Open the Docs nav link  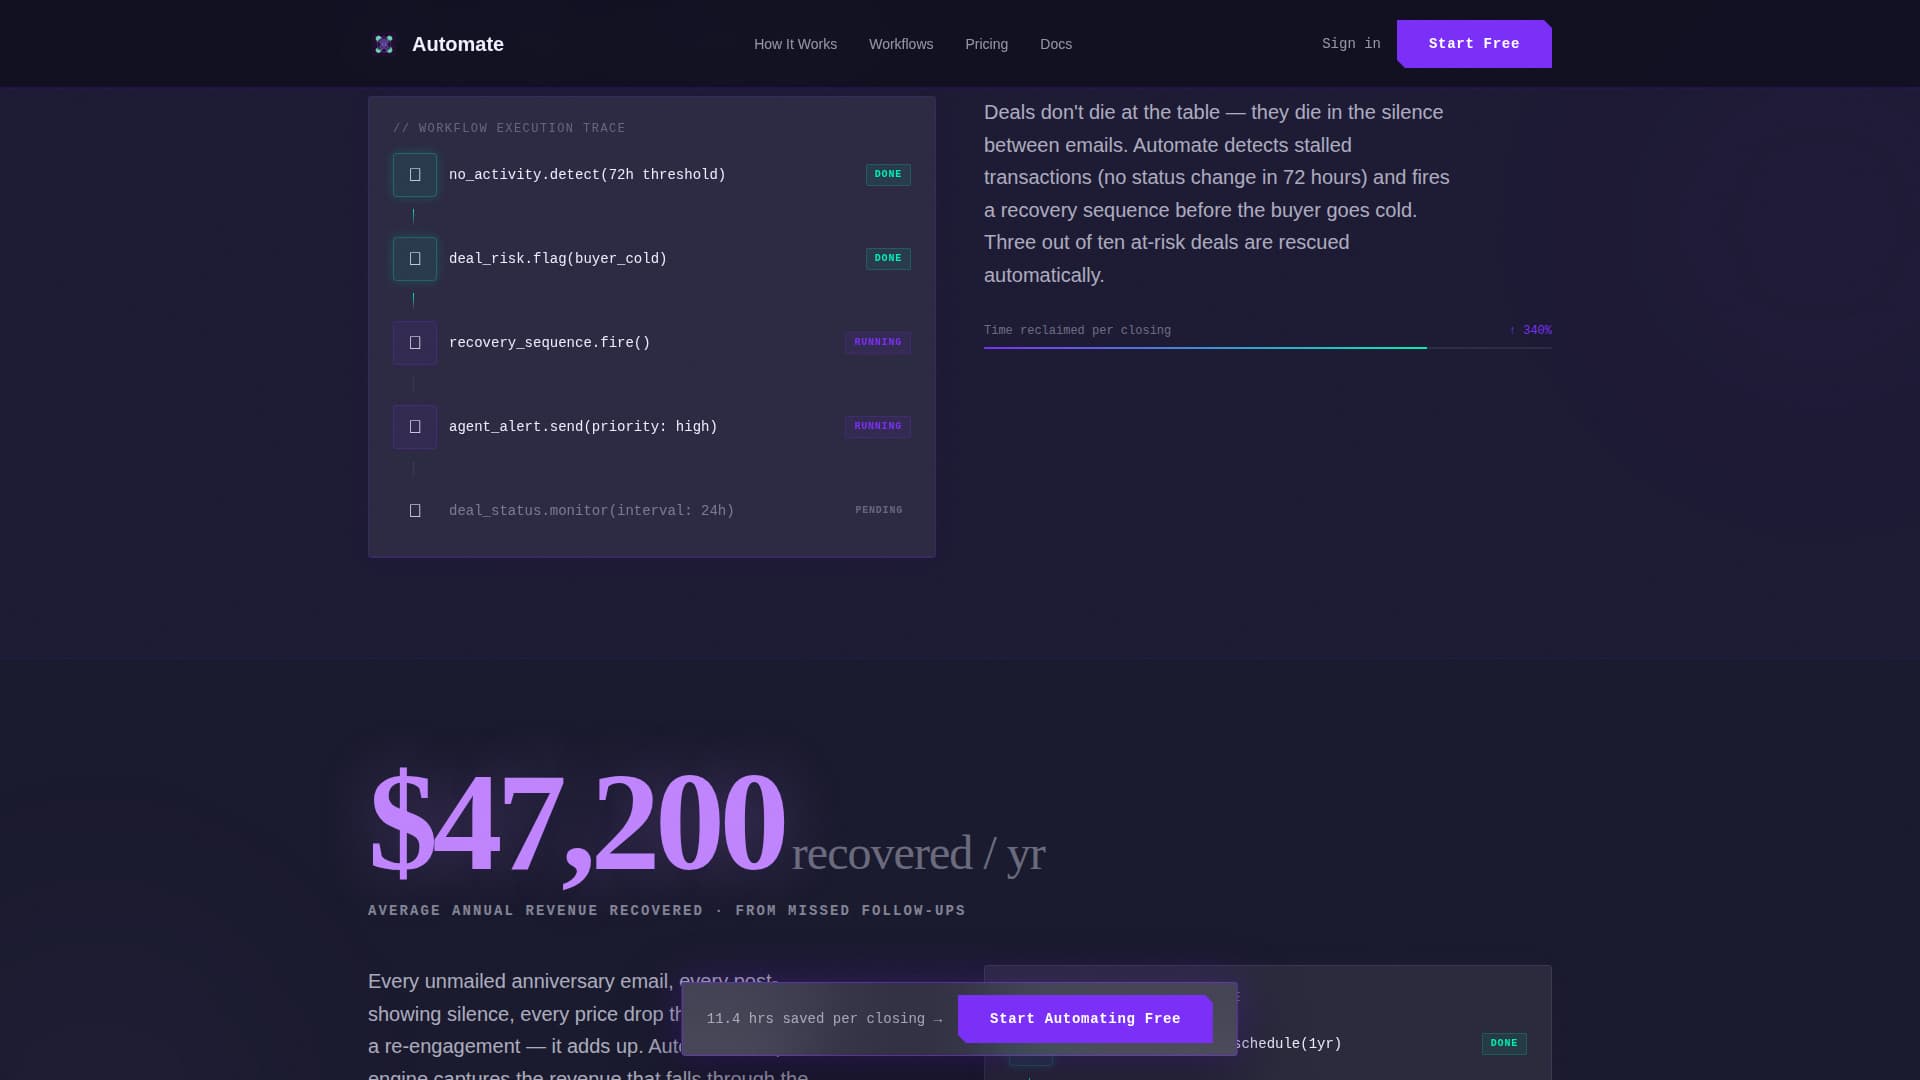[1056, 44]
